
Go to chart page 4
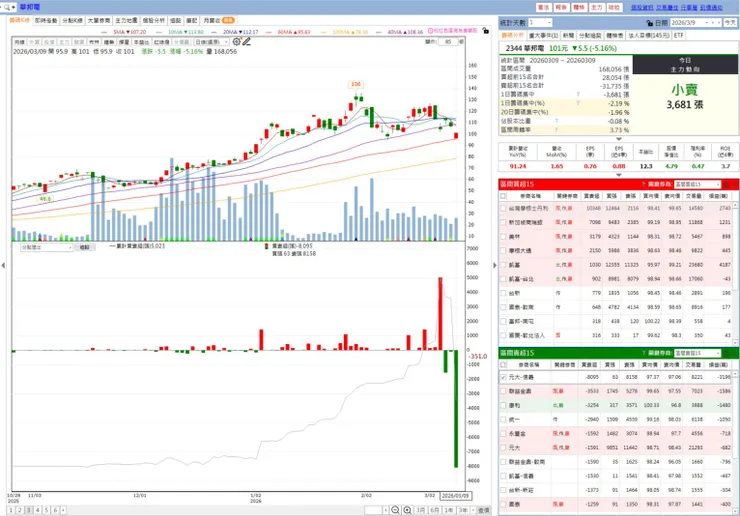(38, 510)
